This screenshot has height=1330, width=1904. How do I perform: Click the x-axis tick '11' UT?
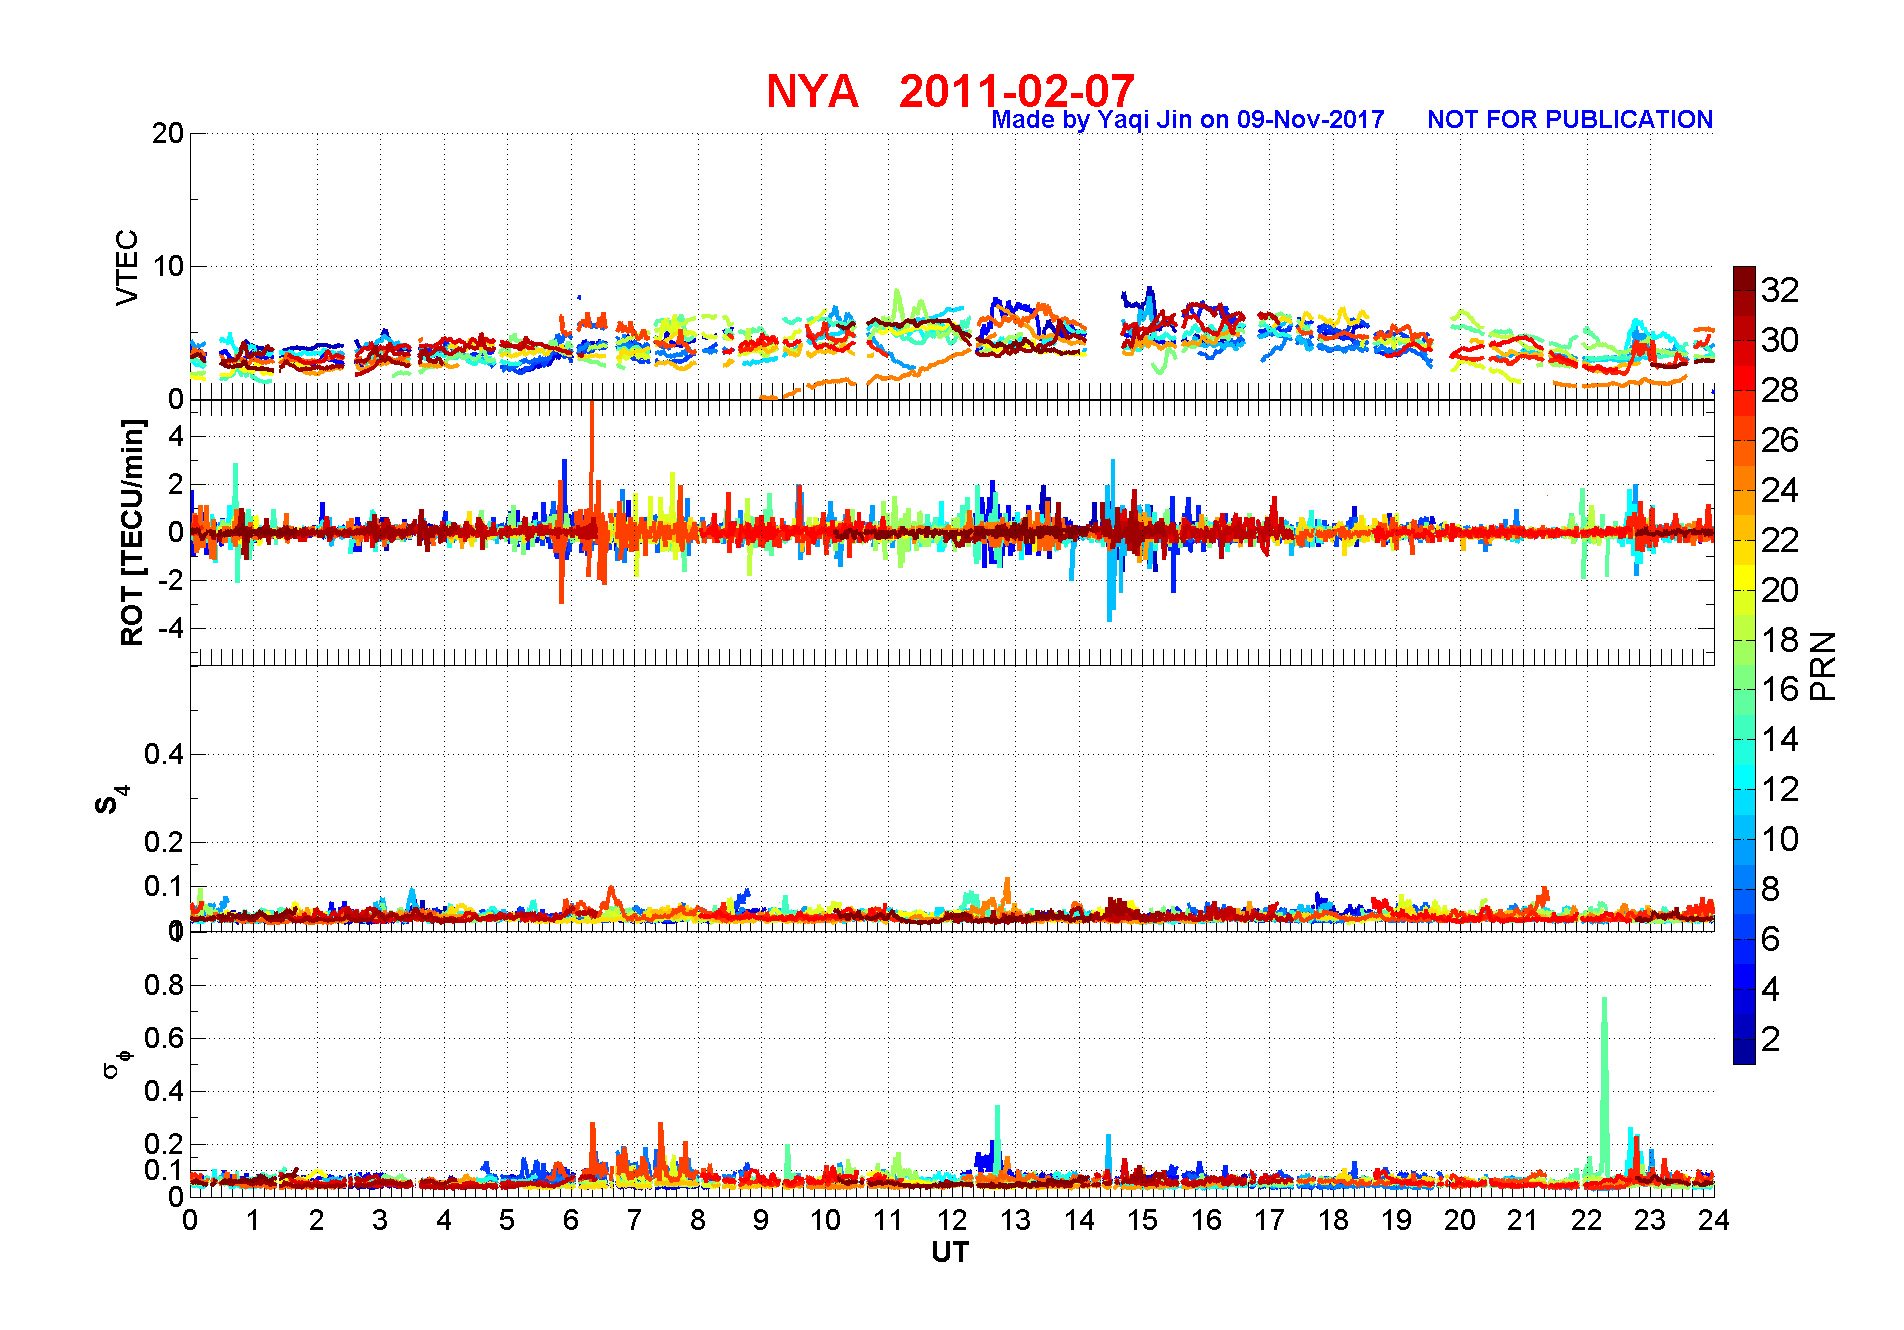[x=888, y=1220]
